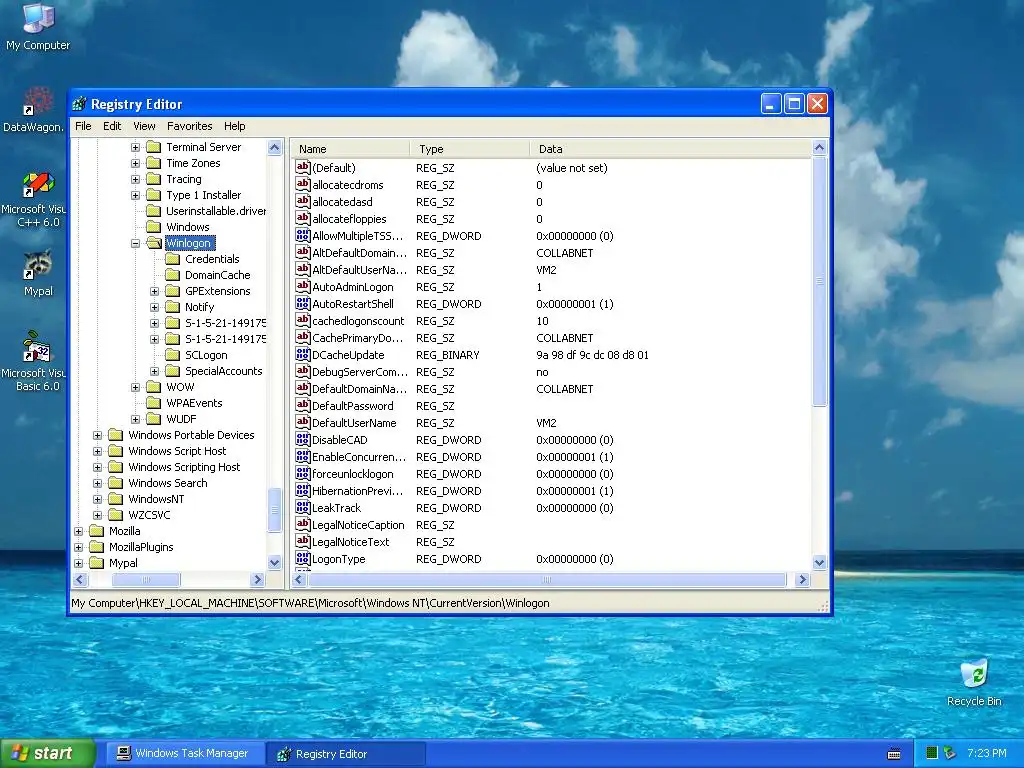Select the LegalNoticeCaption value icon
Screen dimensions: 1024x768
click(302, 524)
